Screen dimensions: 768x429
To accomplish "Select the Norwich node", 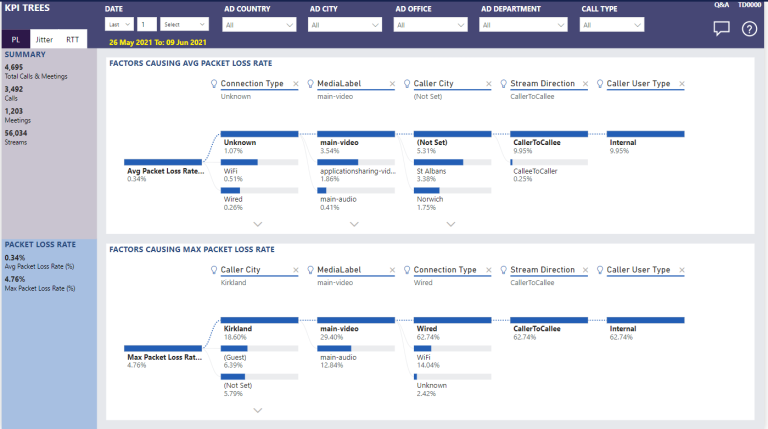I will click(x=453, y=199).
